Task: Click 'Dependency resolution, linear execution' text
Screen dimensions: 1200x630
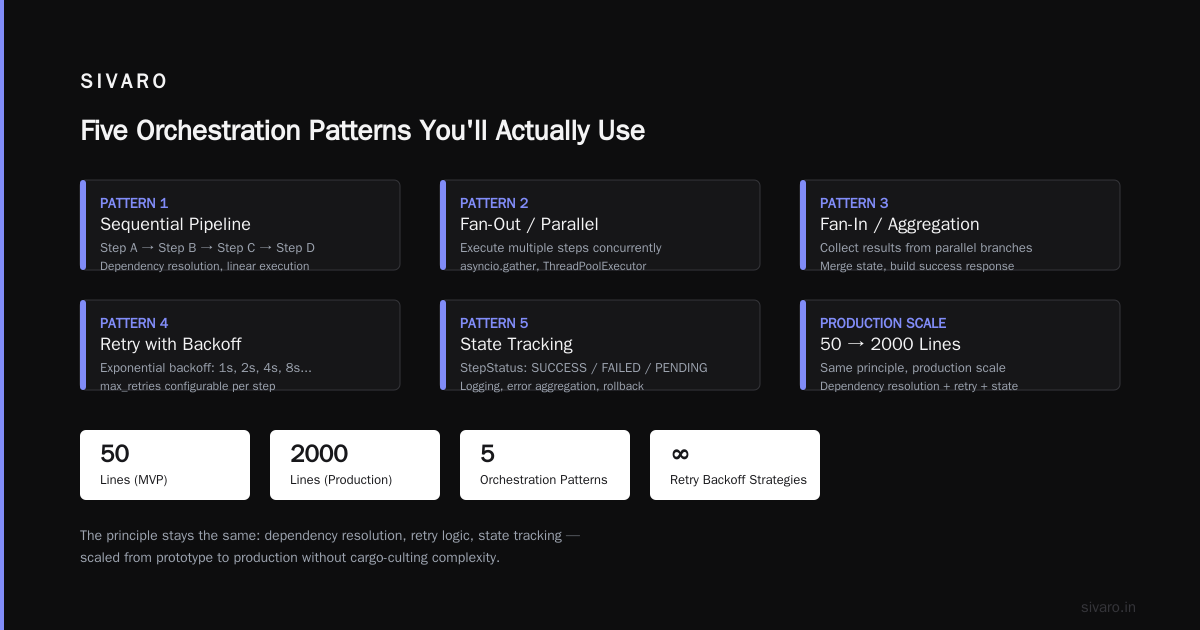Action: [204, 266]
